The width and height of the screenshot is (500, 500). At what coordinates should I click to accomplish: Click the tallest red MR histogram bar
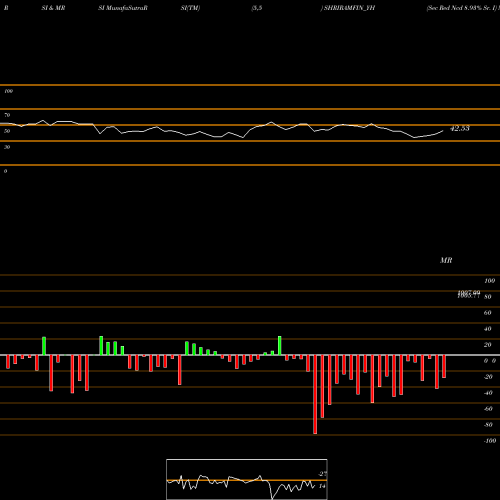tap(315, 394)
